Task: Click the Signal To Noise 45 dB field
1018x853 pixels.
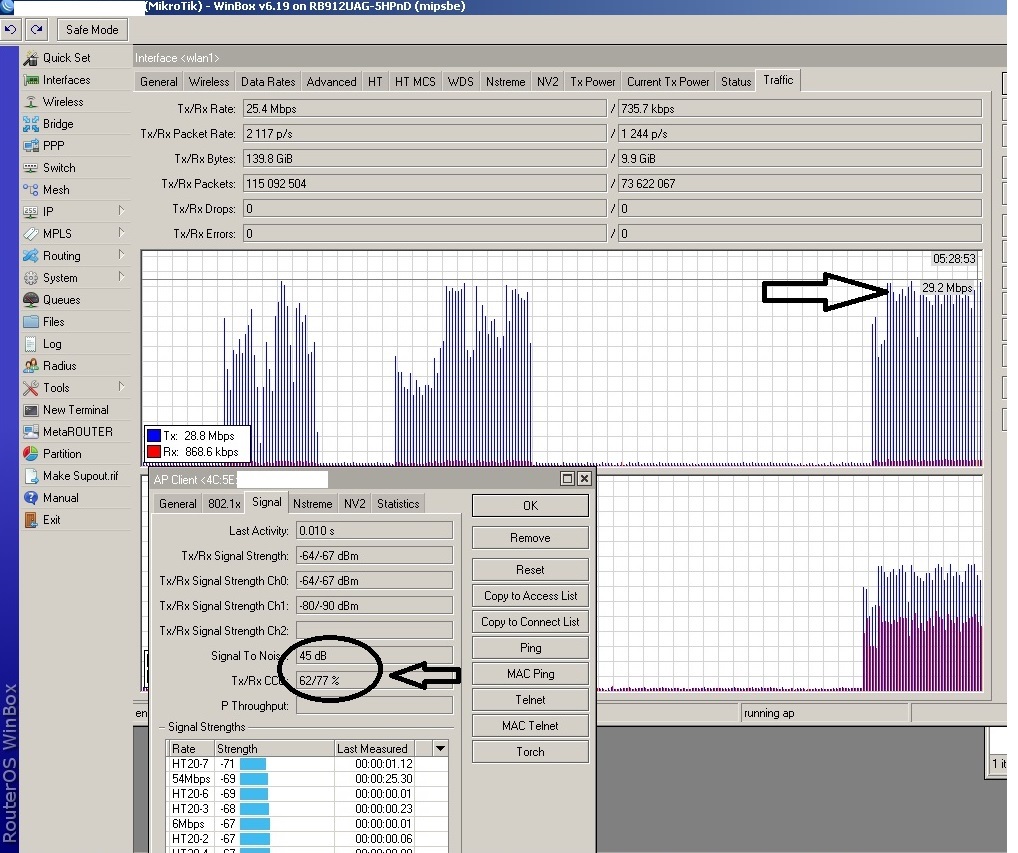Action: 375,656
